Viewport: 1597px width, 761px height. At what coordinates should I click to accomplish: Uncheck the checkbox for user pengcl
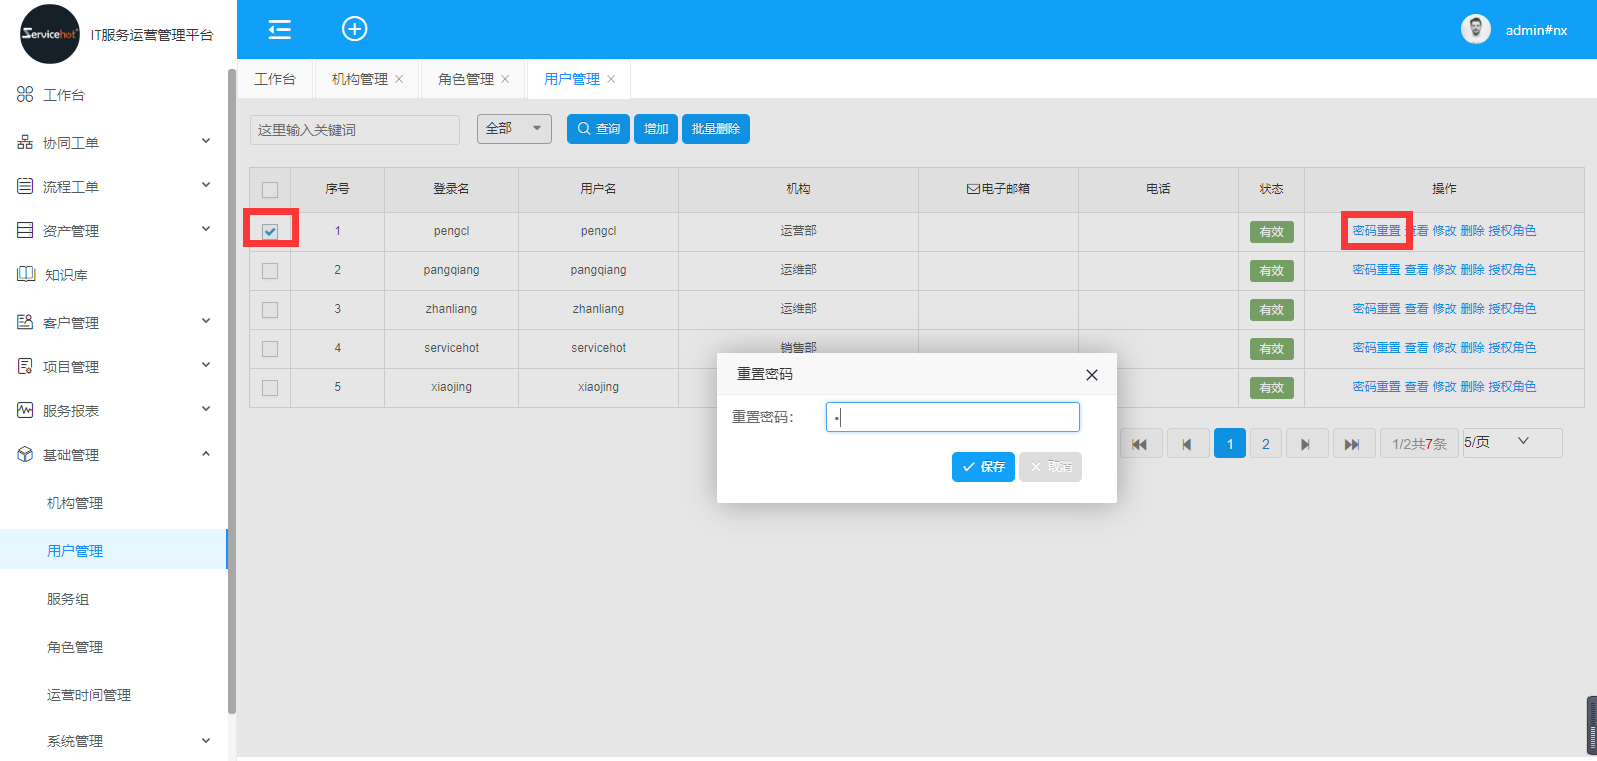click(270, 231)
